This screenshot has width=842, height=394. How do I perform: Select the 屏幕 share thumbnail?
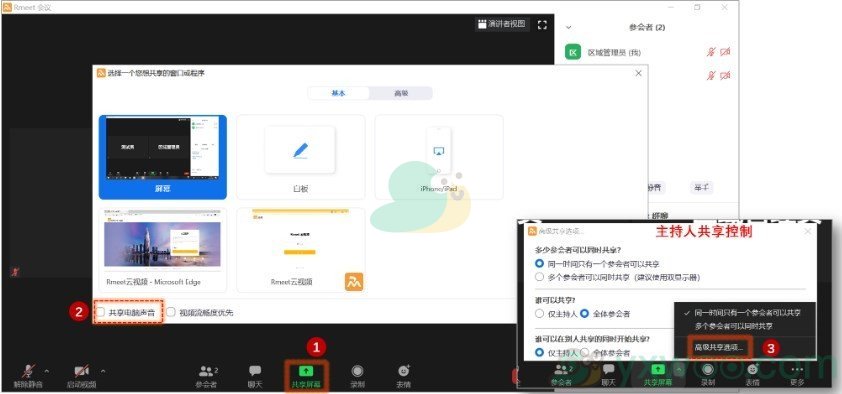tap(163, 157)
